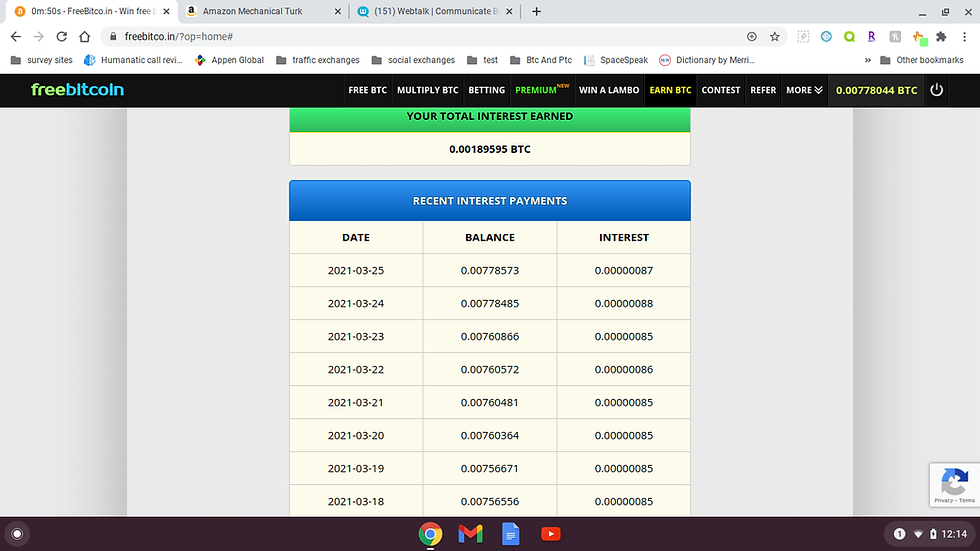Click the interest value 0.00000086

[x=624, y=370]
